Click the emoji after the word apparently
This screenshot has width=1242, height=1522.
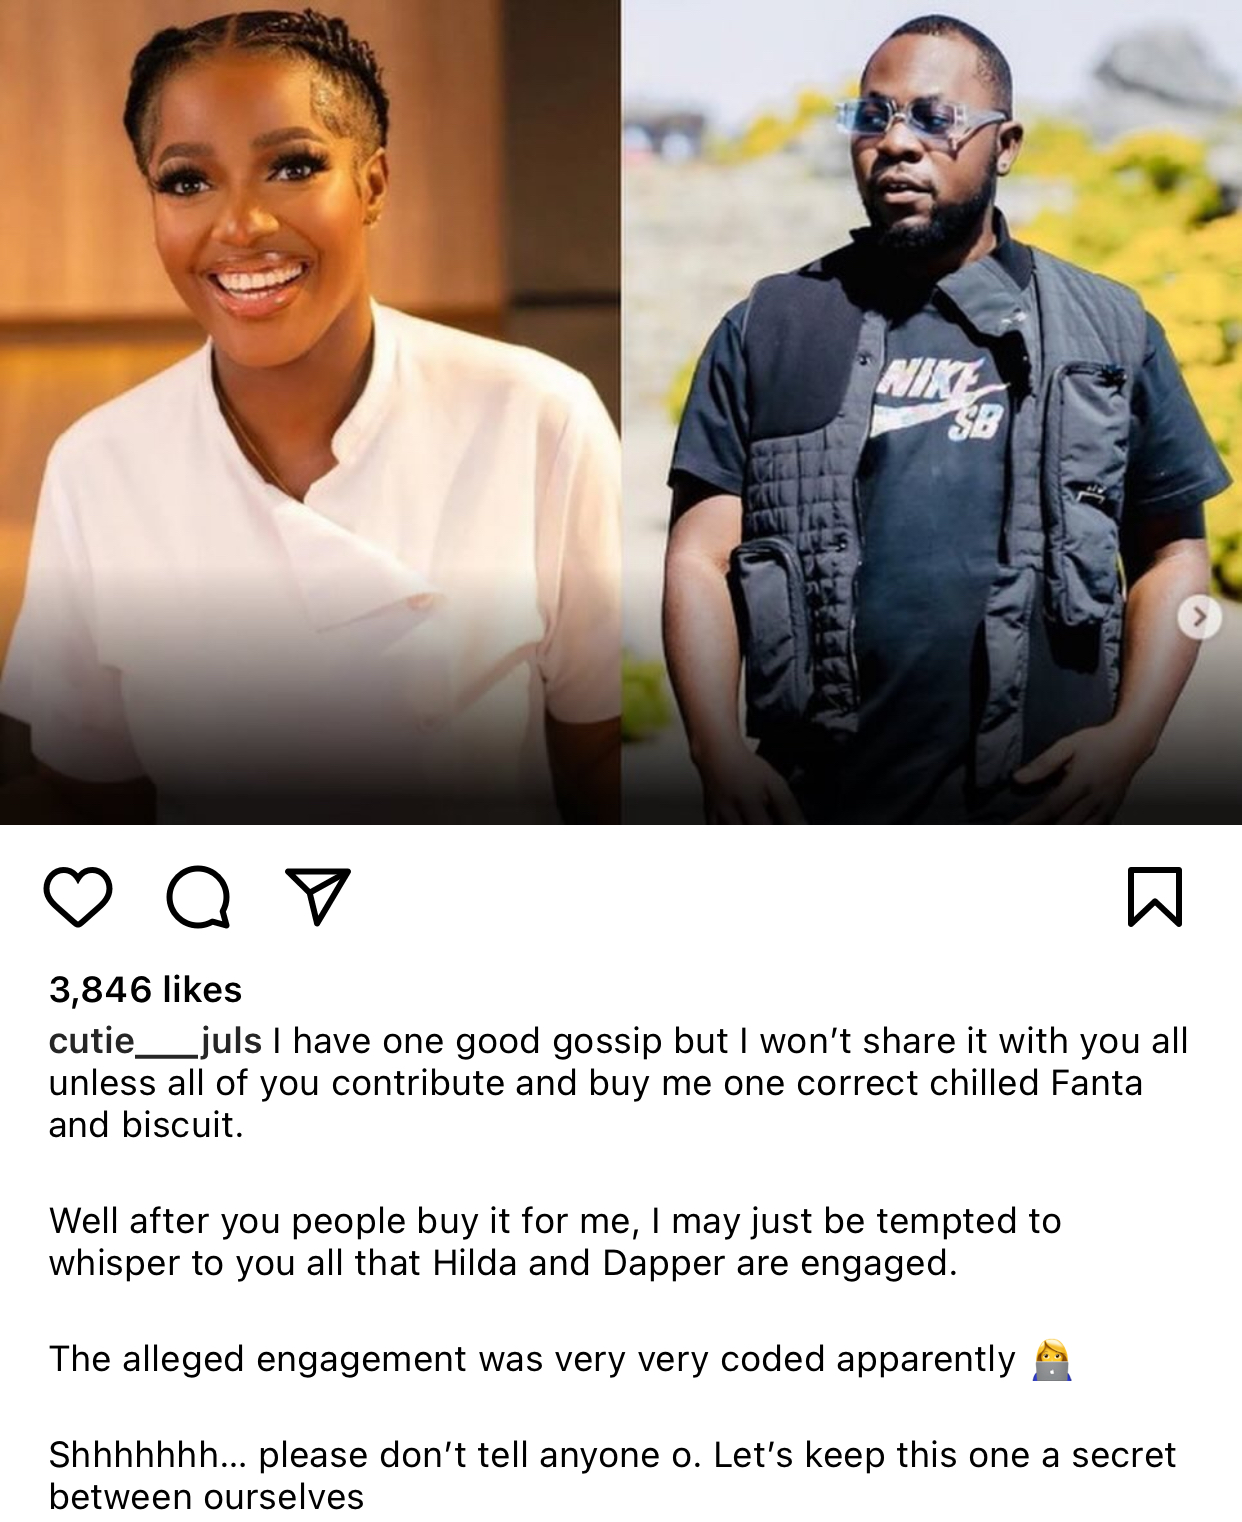pos(1051,1360)
